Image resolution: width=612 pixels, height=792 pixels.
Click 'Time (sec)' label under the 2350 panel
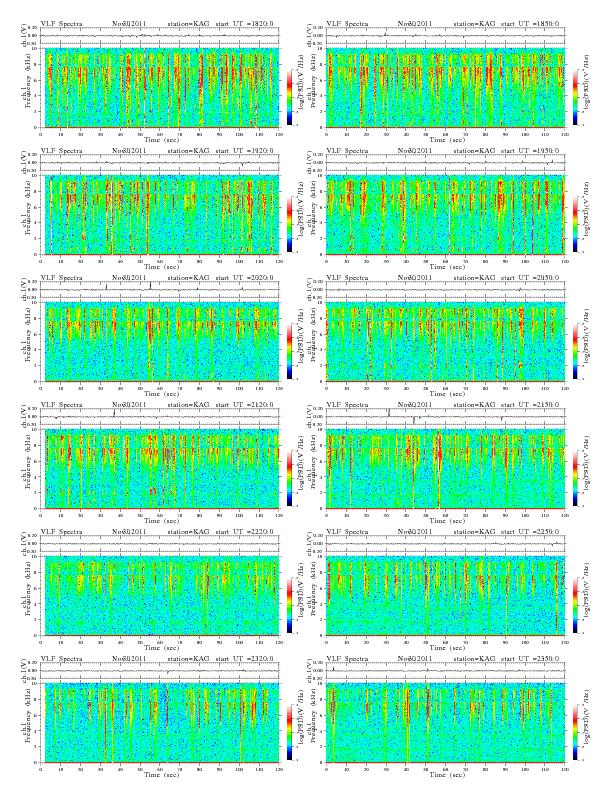click(x=446, y=775)
